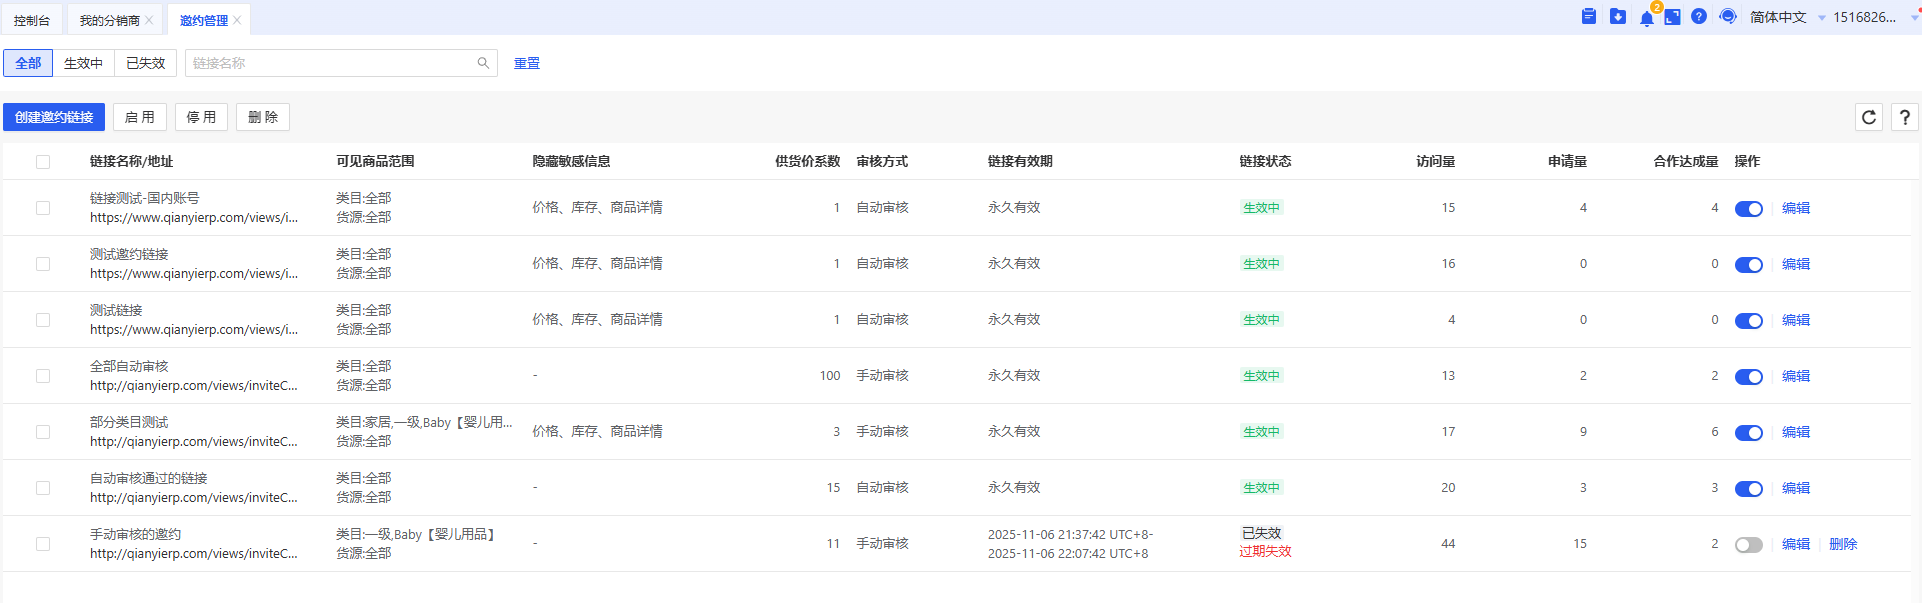Click the 供货价系数 column header

(x=807, y=161)
